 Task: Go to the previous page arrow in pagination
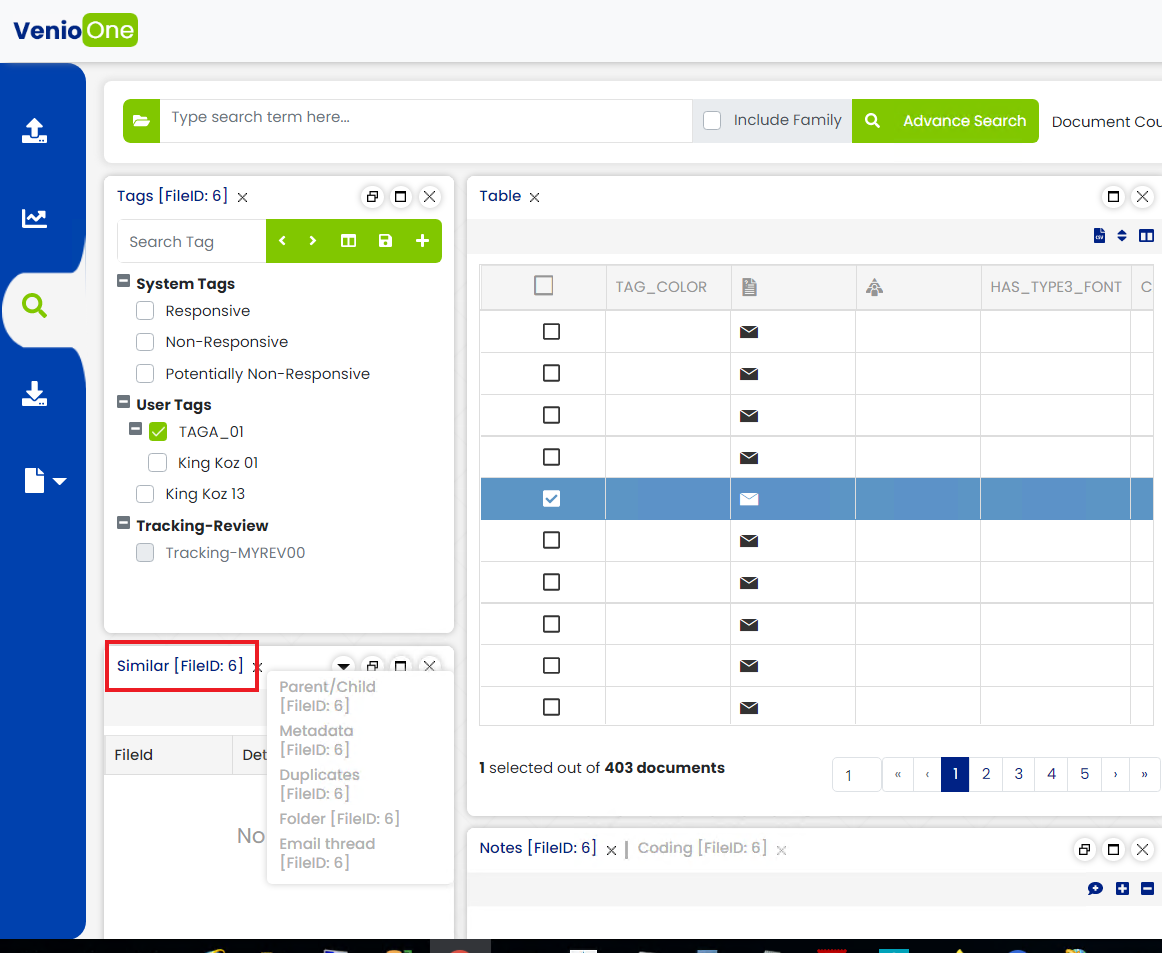(x=927, y=774)
